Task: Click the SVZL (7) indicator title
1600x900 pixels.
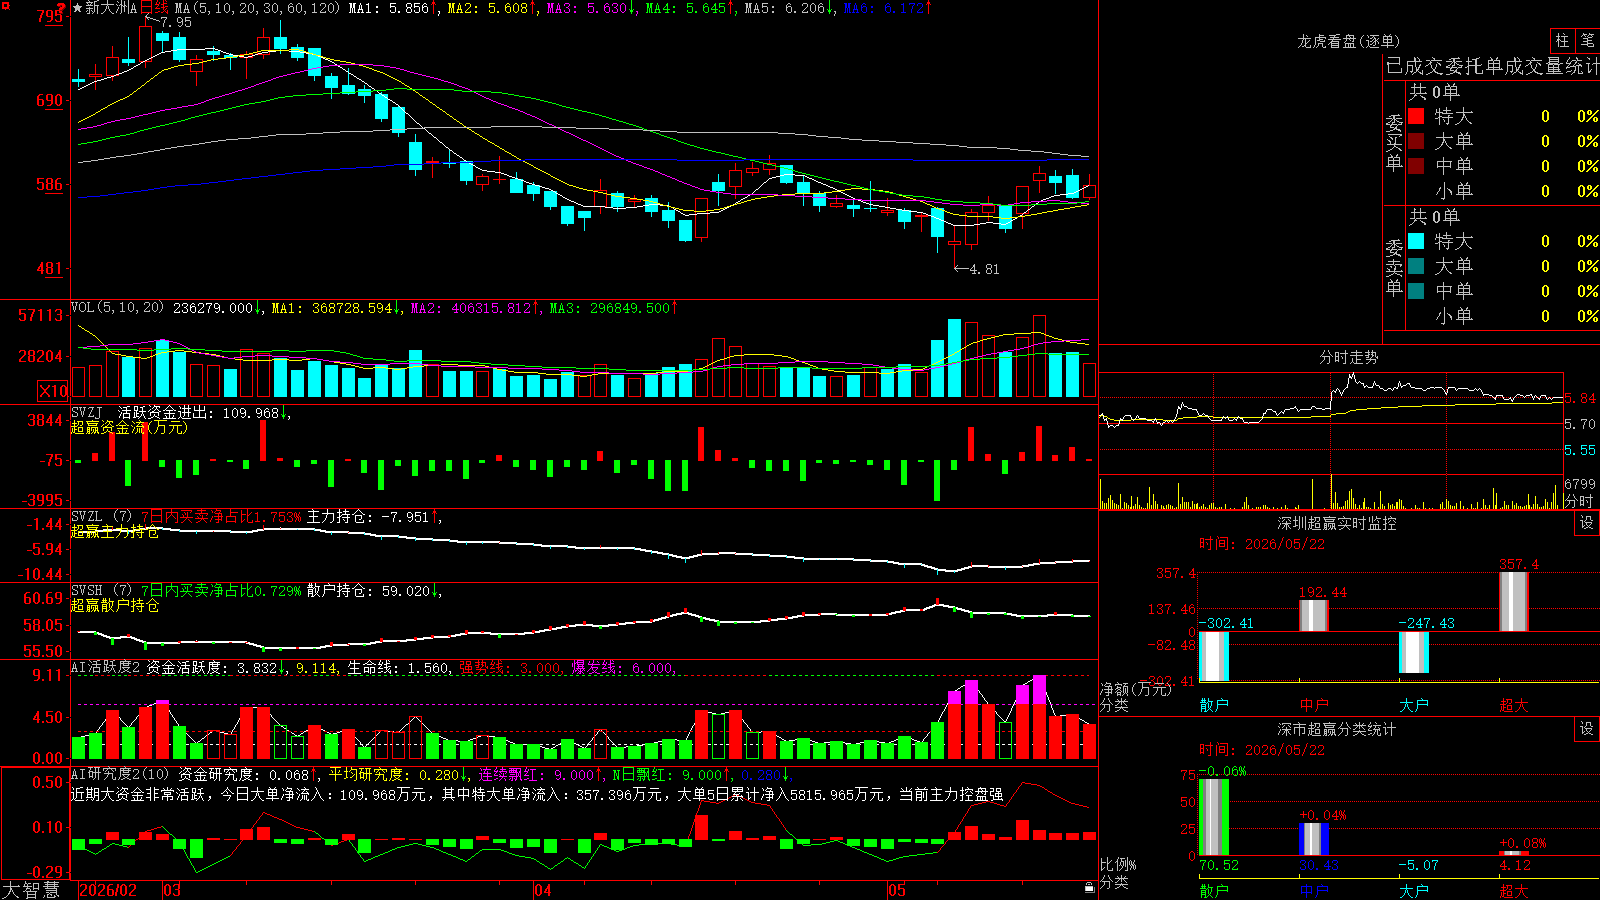Action: tap(101, 517)
